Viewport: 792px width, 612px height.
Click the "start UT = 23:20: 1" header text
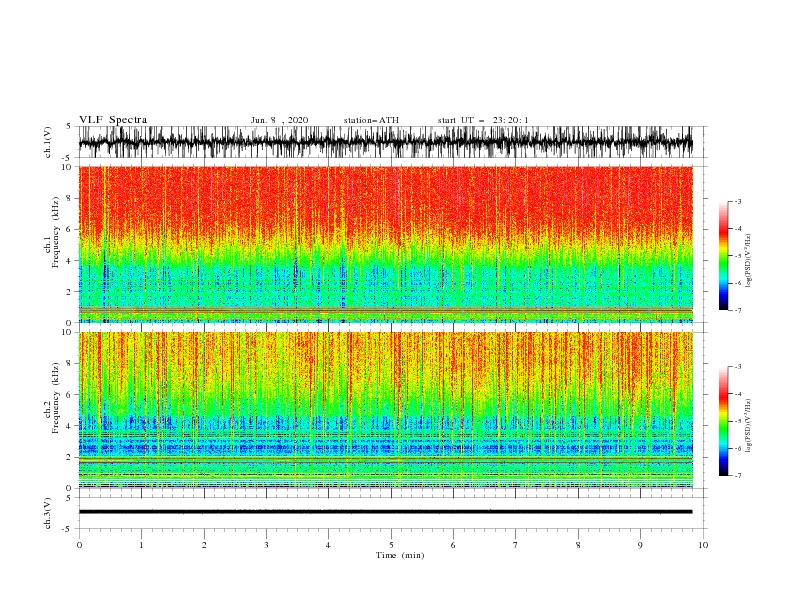click(483, 120)
